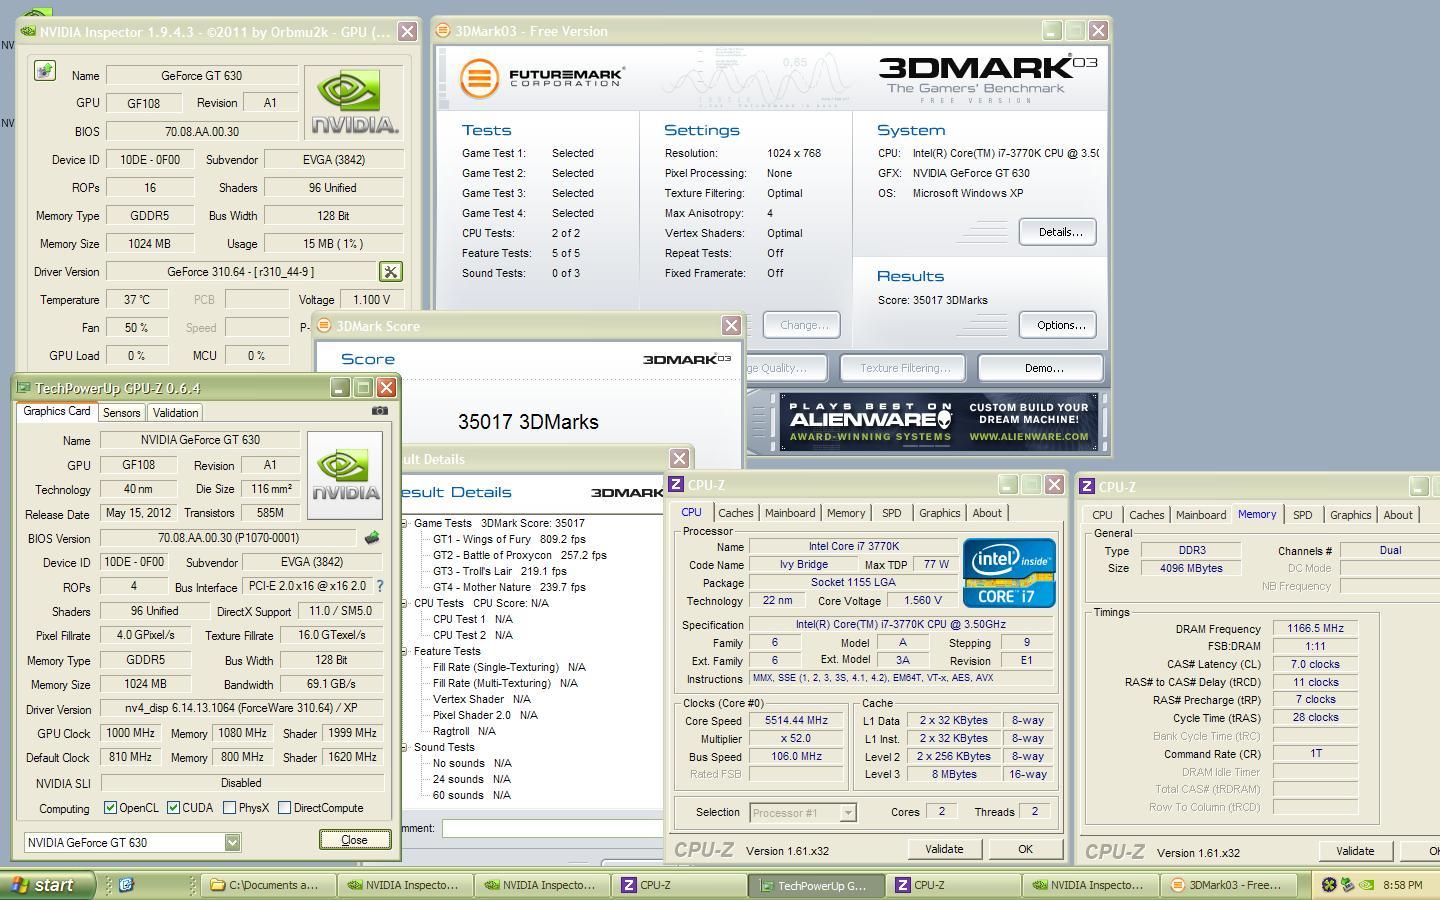This screenshot has width=1440, height=900.
Task: Open the About tab in front CPU-Z window
Action: (987, 513)
